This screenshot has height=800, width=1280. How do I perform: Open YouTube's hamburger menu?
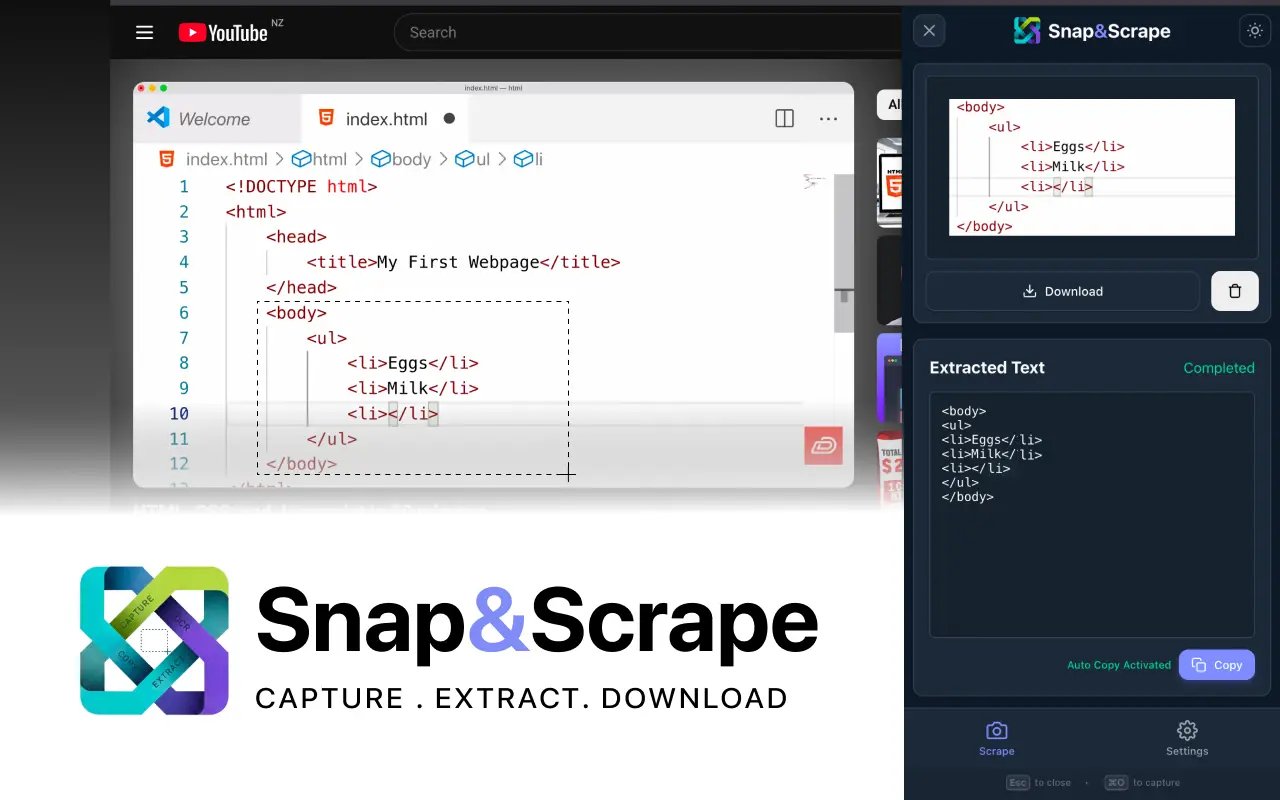[x=144, y=31]
